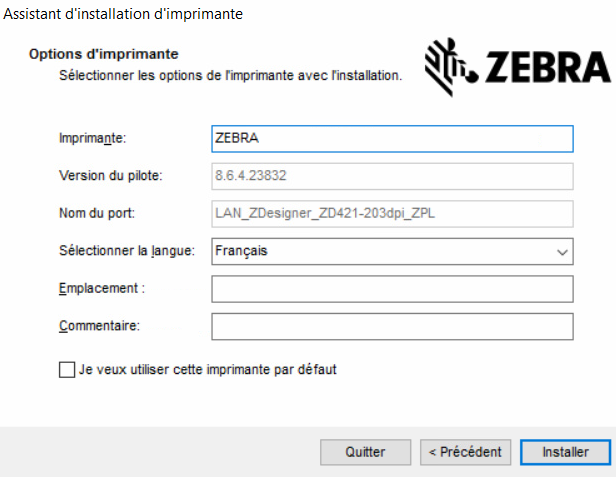This screenshot has height=477, width=616.
Task: Click the Zebra logo image
Action: [518, 67]
